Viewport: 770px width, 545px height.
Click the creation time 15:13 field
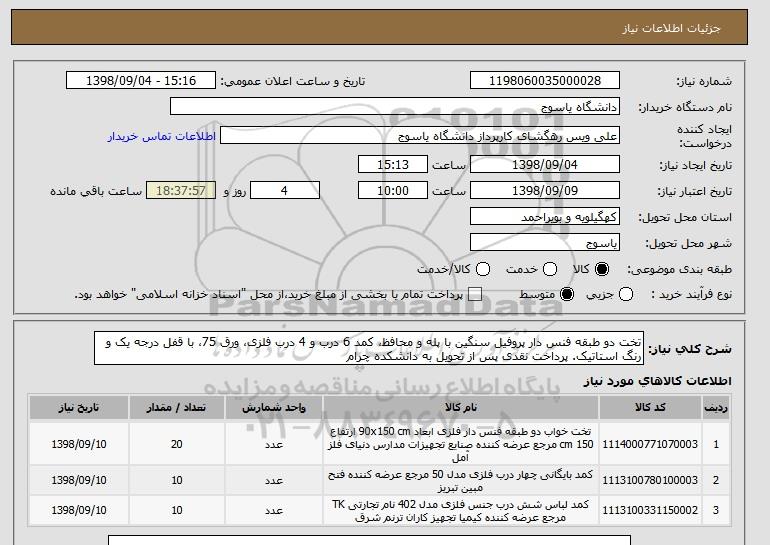pos(393,164)
